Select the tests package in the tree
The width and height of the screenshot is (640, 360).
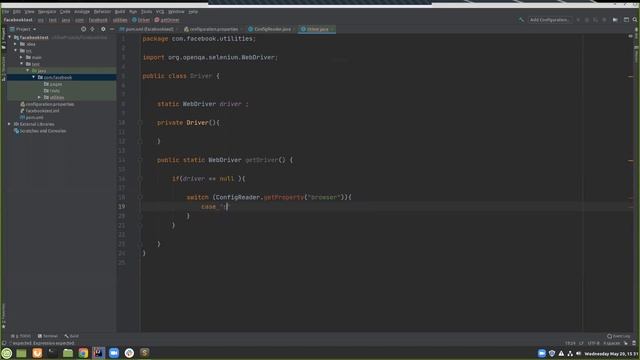click(52, 91)
